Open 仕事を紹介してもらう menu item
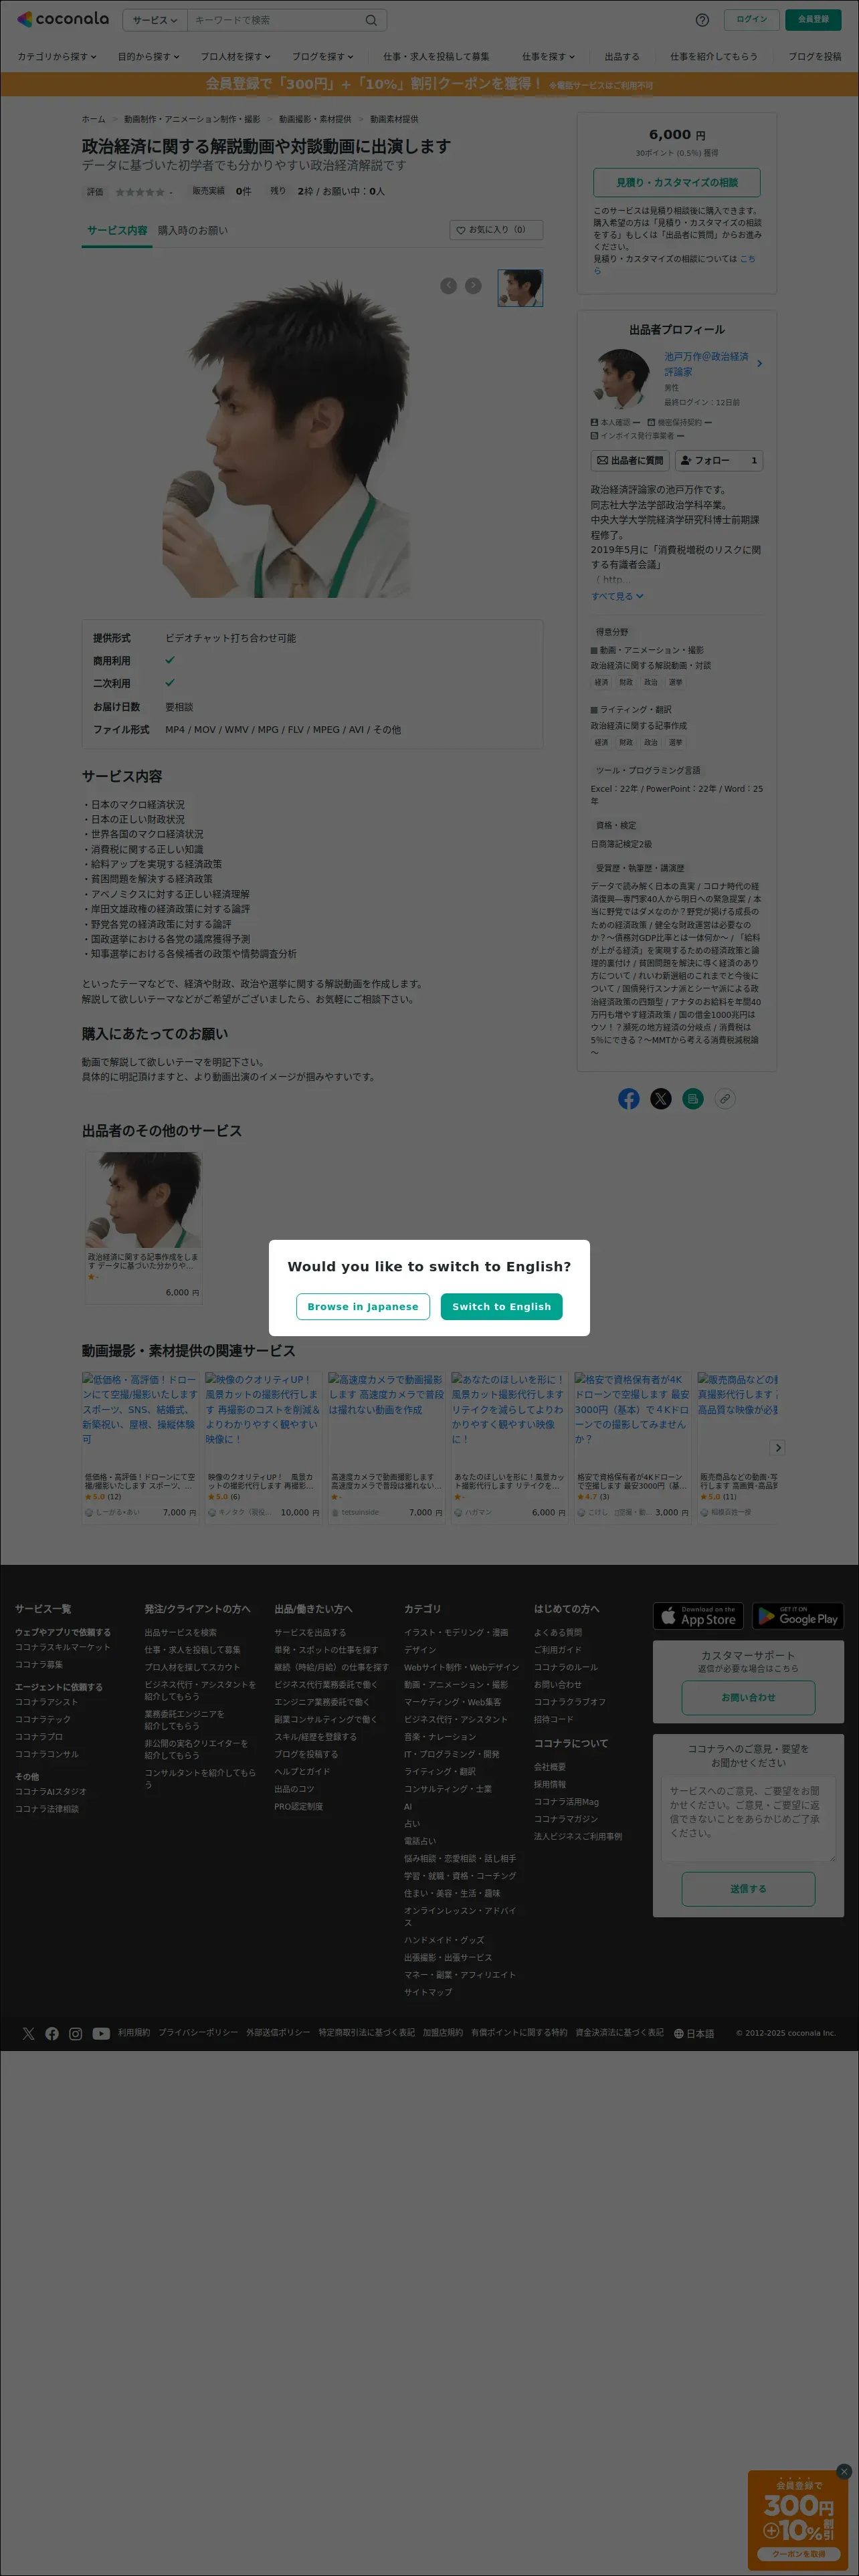The width and height of the screenshot is (859, 2576). point(714,57)
